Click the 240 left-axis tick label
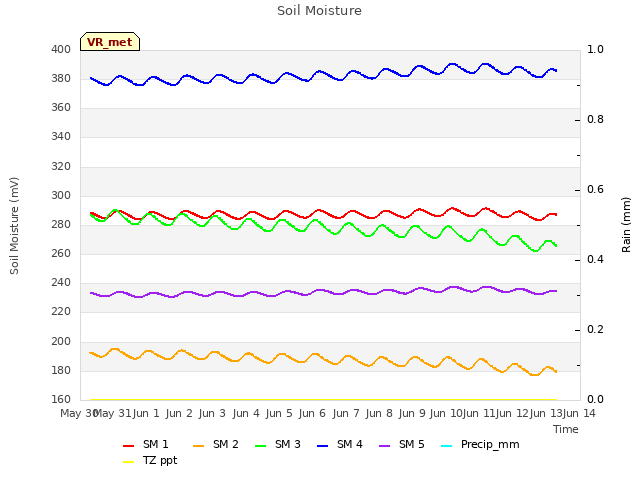This screenshot has width=640, height=480. [61, 282]
